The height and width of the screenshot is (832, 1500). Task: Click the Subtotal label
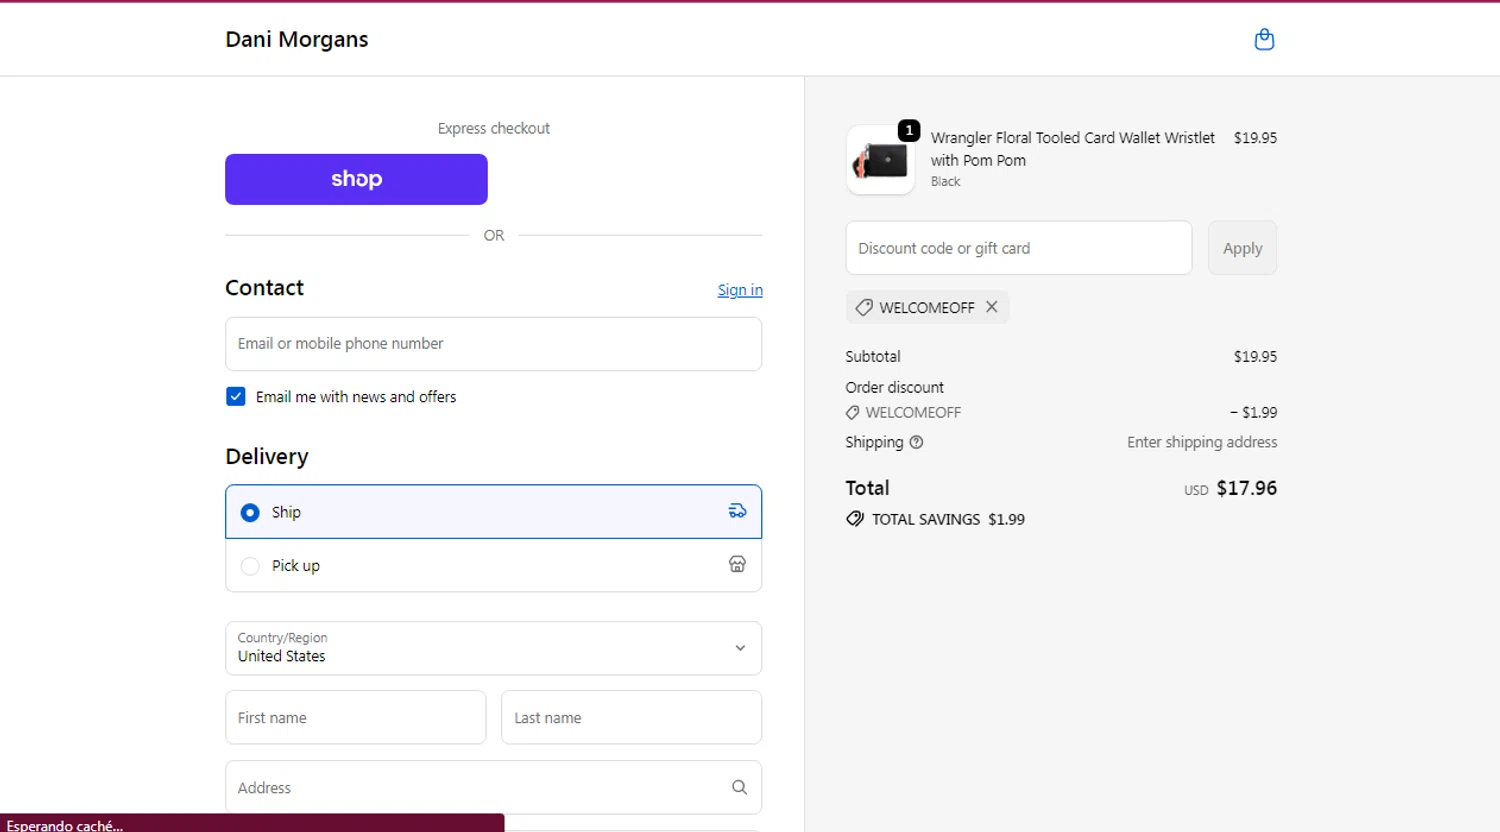pos(873,356)
